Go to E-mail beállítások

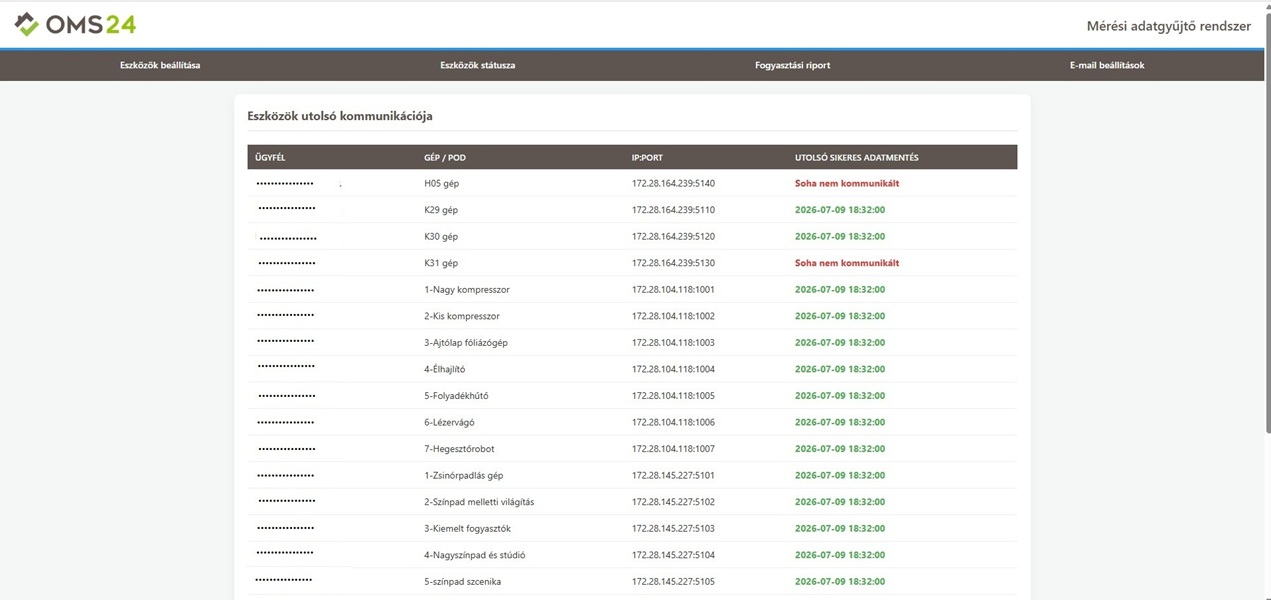(1106, 65)
